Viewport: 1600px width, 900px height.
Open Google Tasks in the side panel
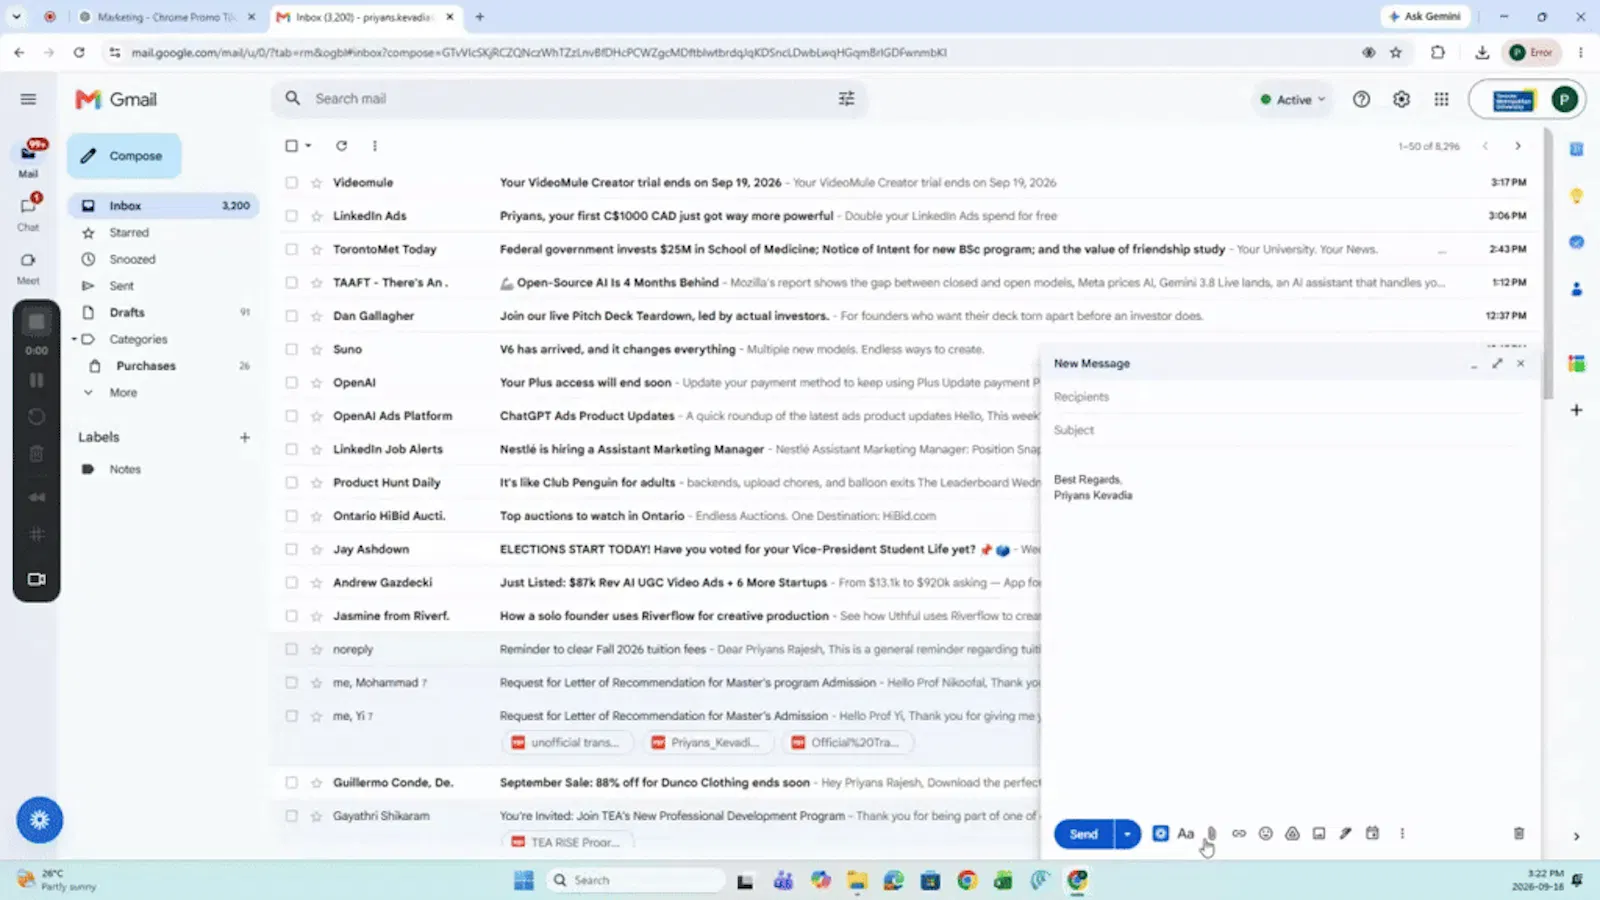(1576, 242)
